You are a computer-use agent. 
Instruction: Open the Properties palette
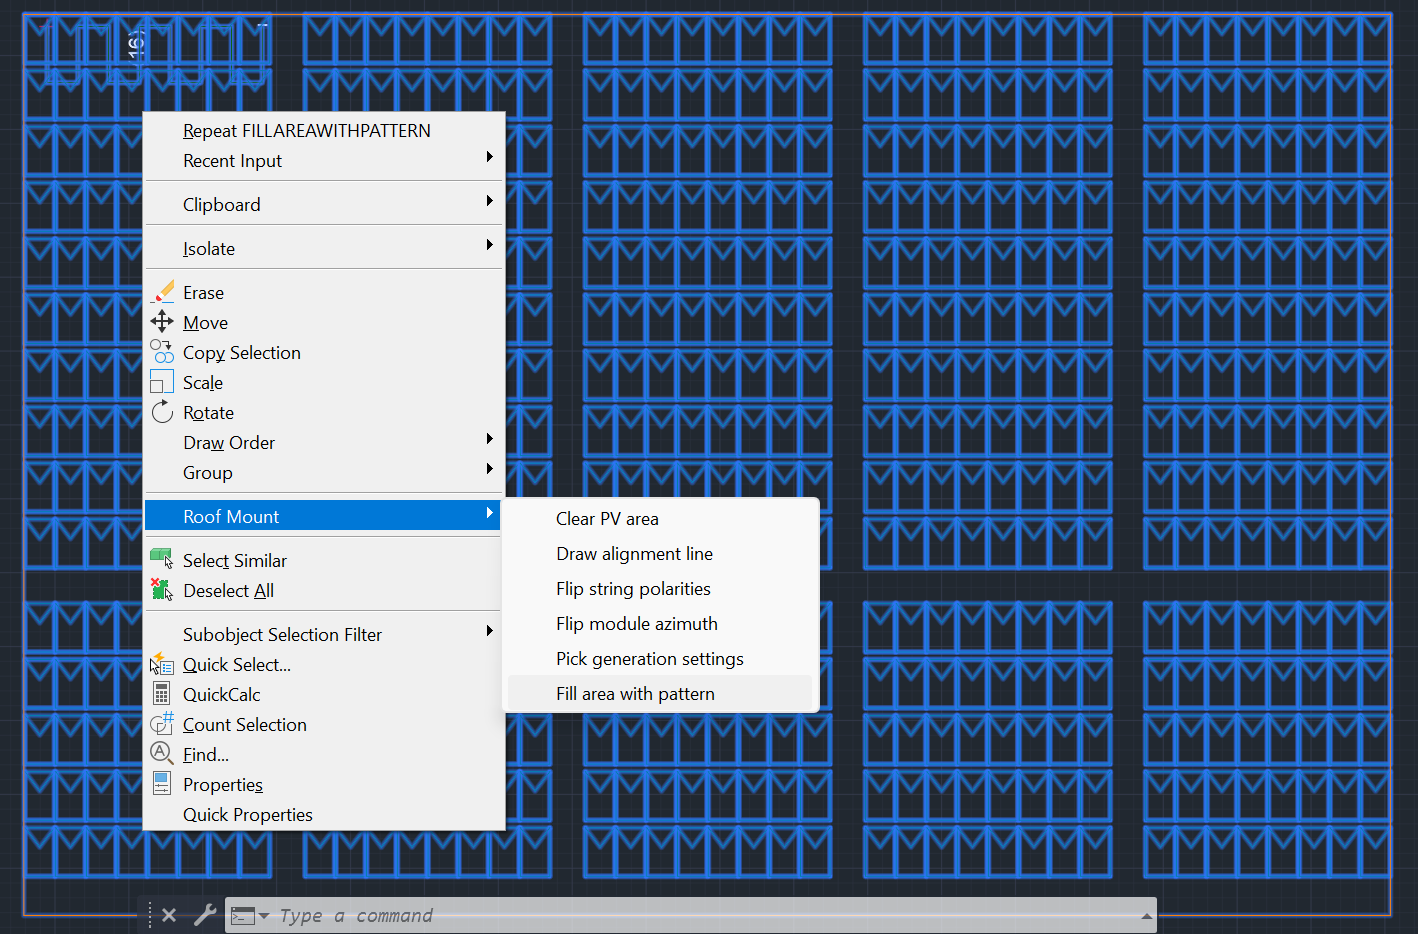click(x=222, y=784)
